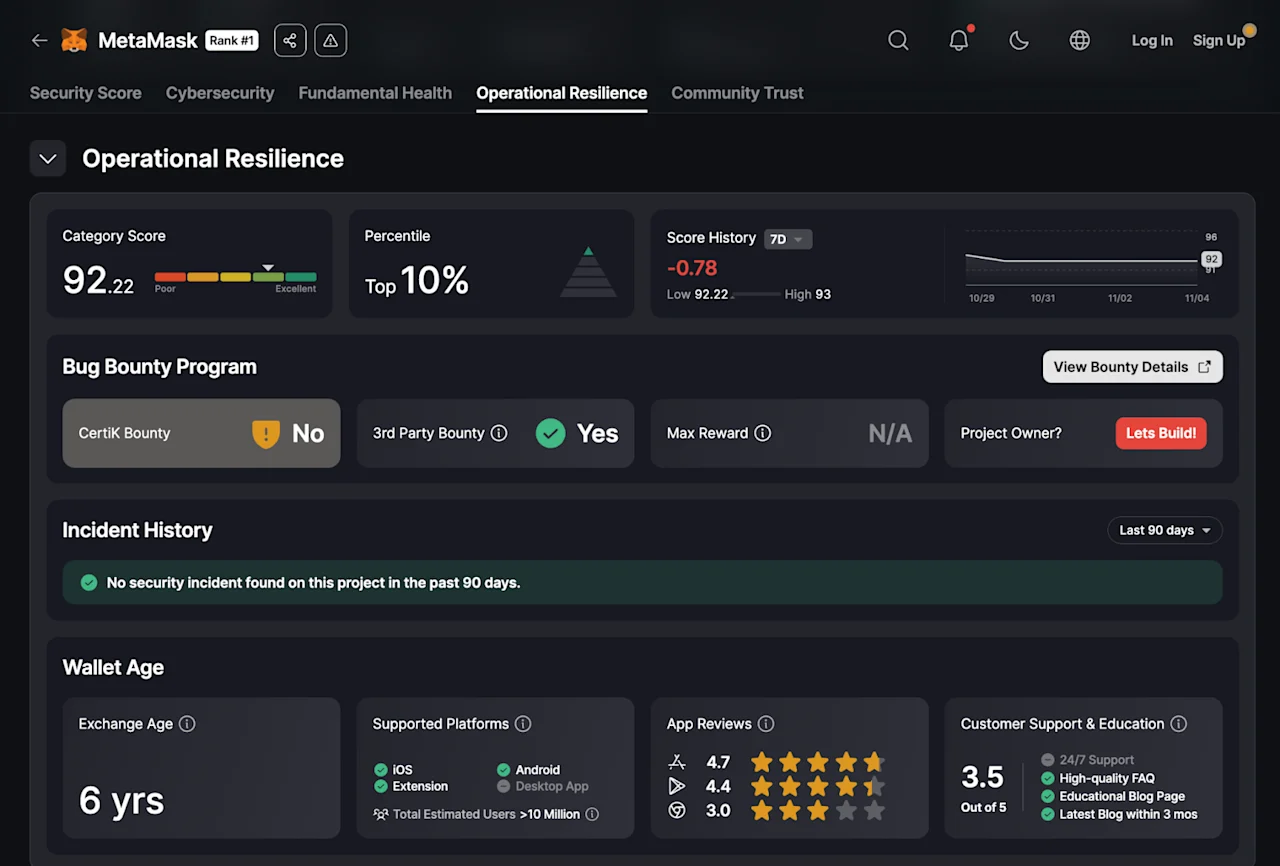Screen dimensions: 1280x866
Task: Click the green check beside 3rd Party Bounty
Action: [550, 433]
